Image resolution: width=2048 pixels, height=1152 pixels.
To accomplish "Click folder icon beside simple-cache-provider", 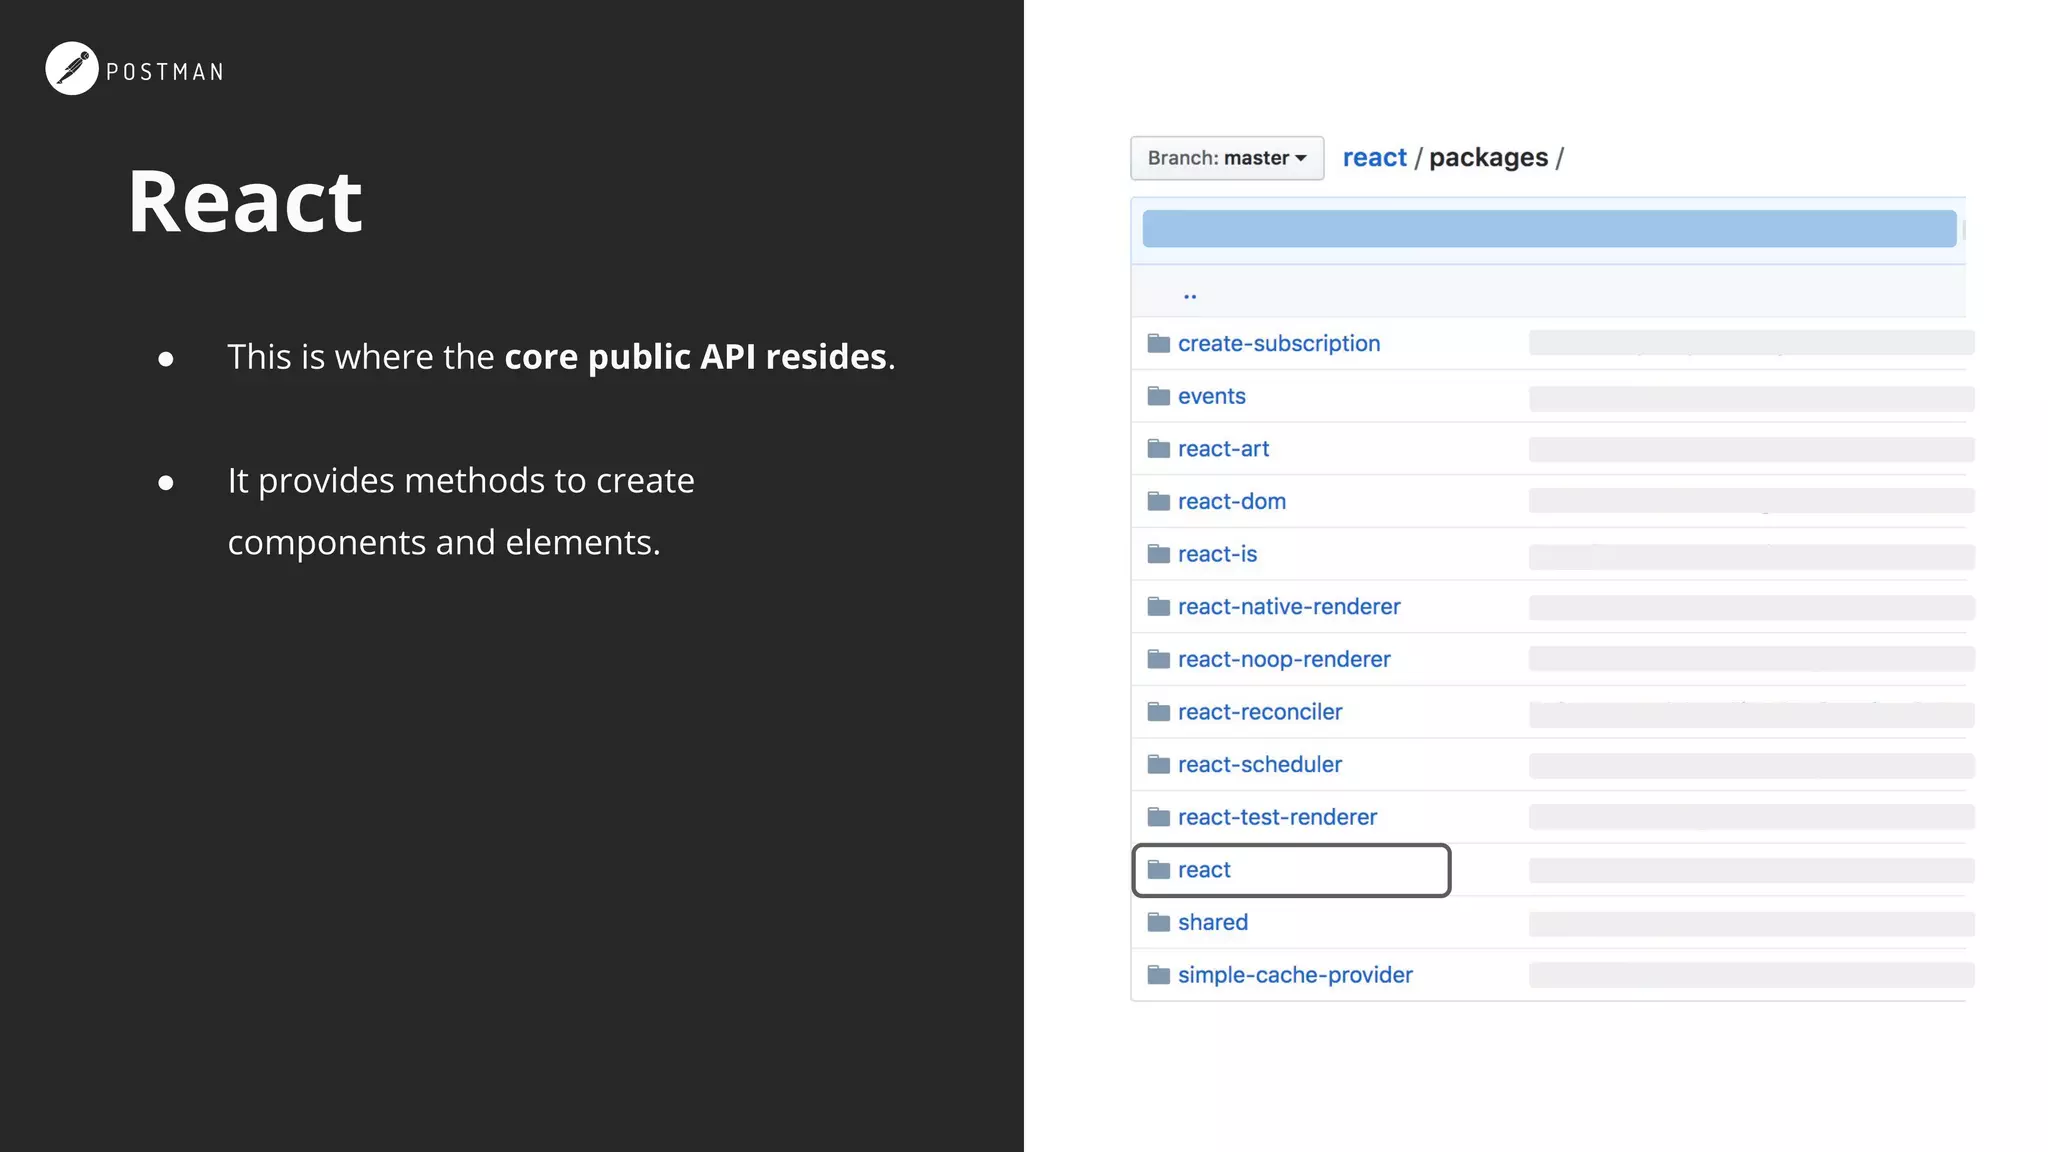I will [x=1159, y=975].
